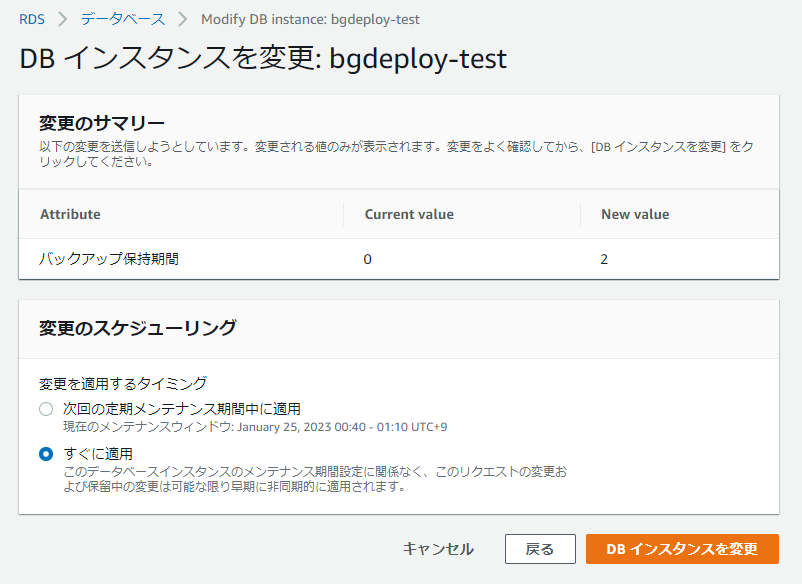Click the 変更のスケジューリング section heading
The image size is (802, 584).
(x=138, y=328)
